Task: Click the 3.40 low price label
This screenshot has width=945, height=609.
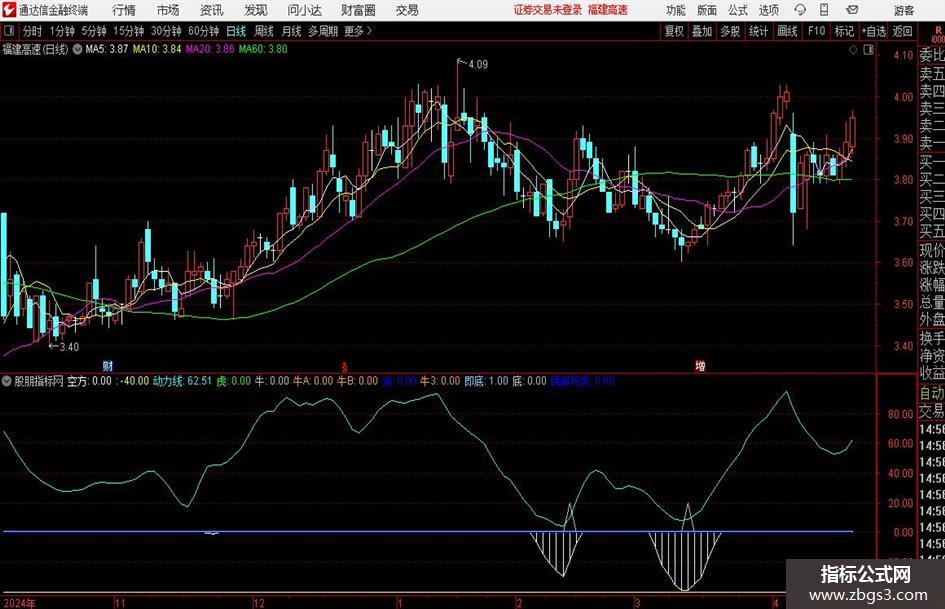Action: (x=69, y=347)
